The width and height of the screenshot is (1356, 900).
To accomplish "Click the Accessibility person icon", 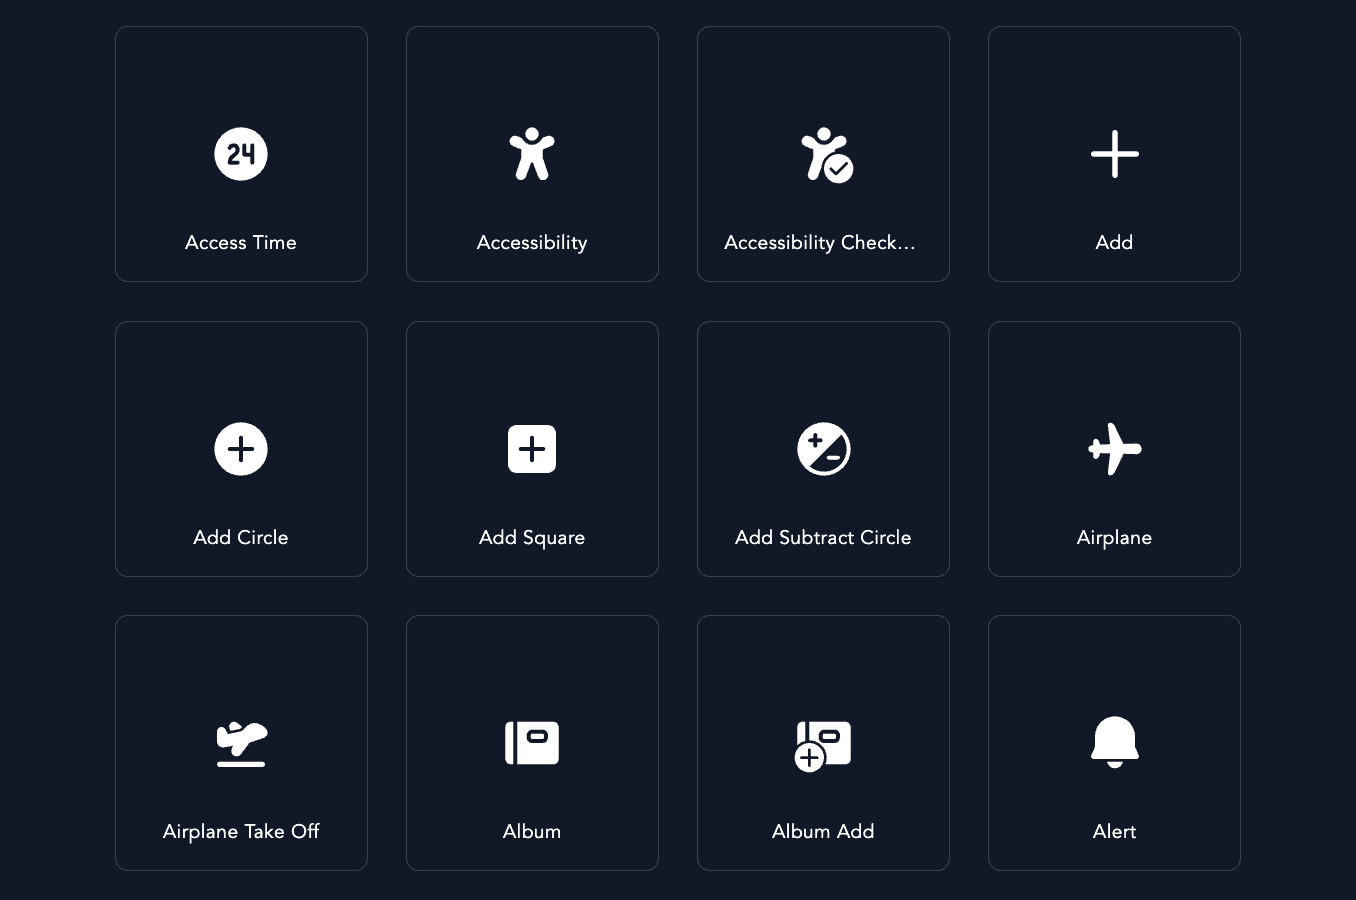I will [x=532, y=154].
